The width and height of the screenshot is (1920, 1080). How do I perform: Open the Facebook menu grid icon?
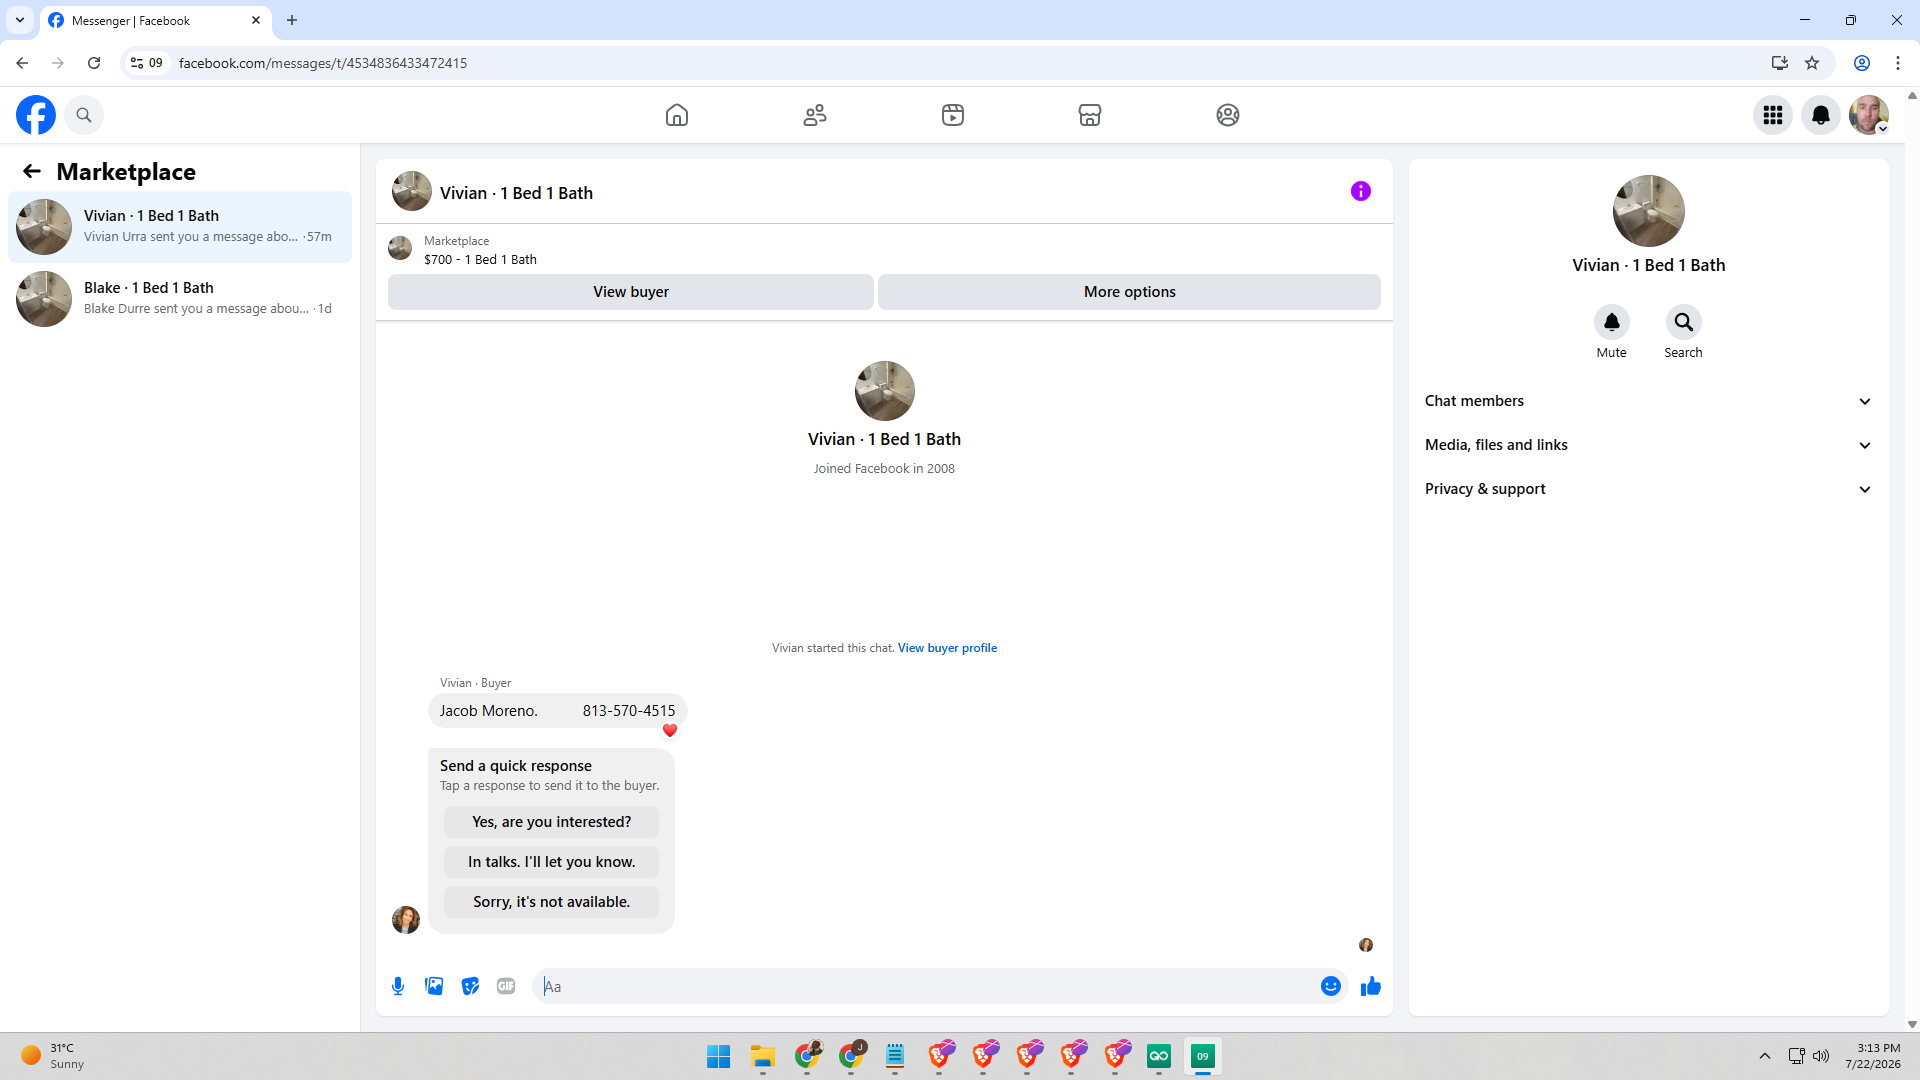pos(1773,115)
